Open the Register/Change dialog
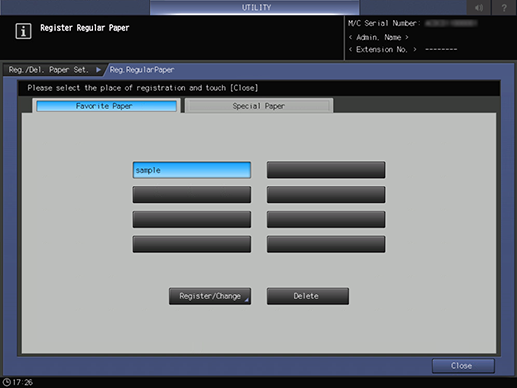 pyautogui.click(x=210, y=296)
